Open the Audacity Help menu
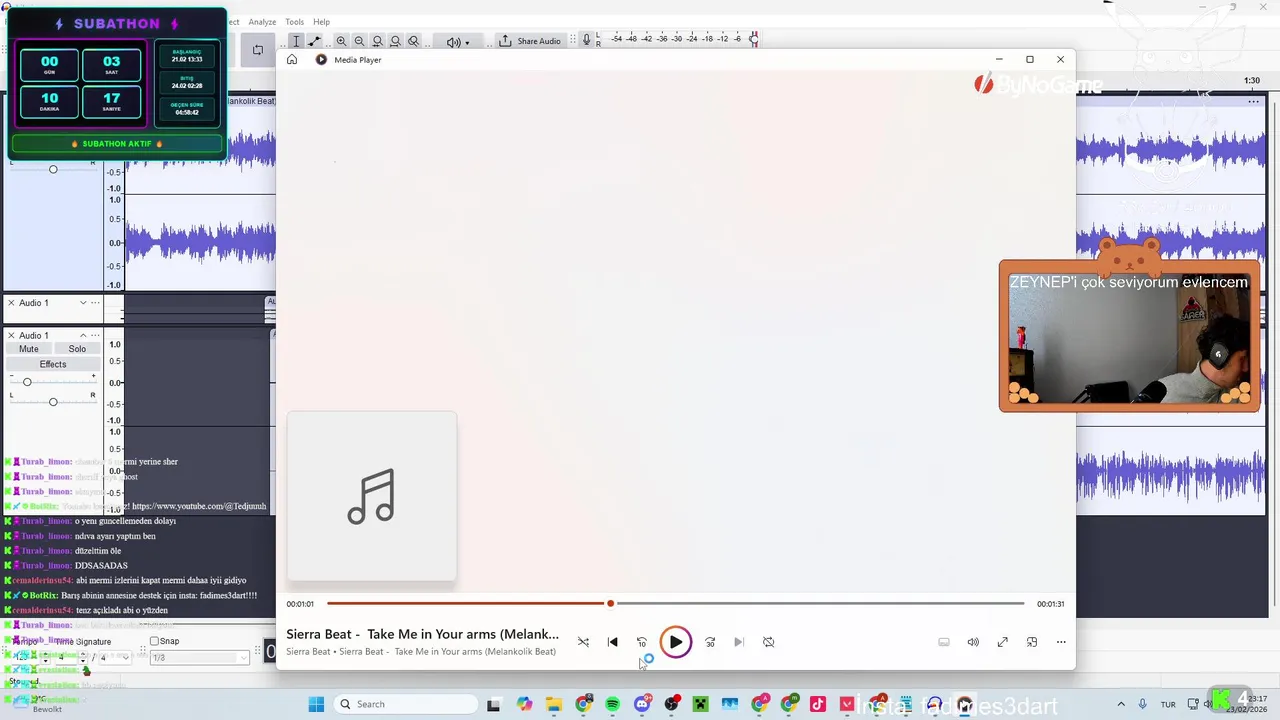 (321, 22)
